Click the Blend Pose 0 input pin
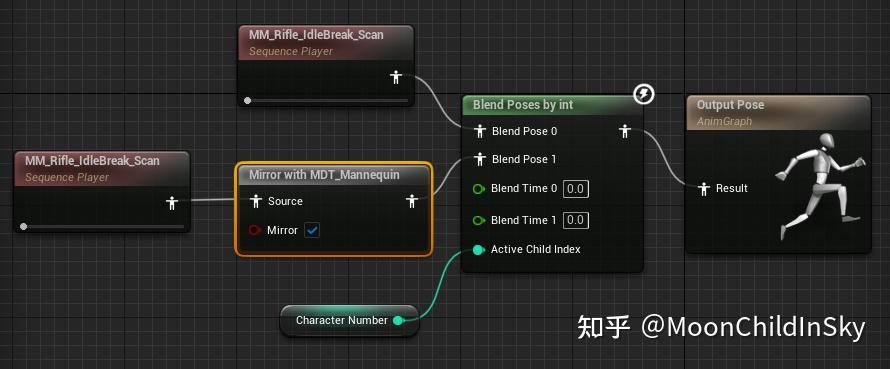Image resolution: width=890 pixels, height=369 pixels. 480,131
